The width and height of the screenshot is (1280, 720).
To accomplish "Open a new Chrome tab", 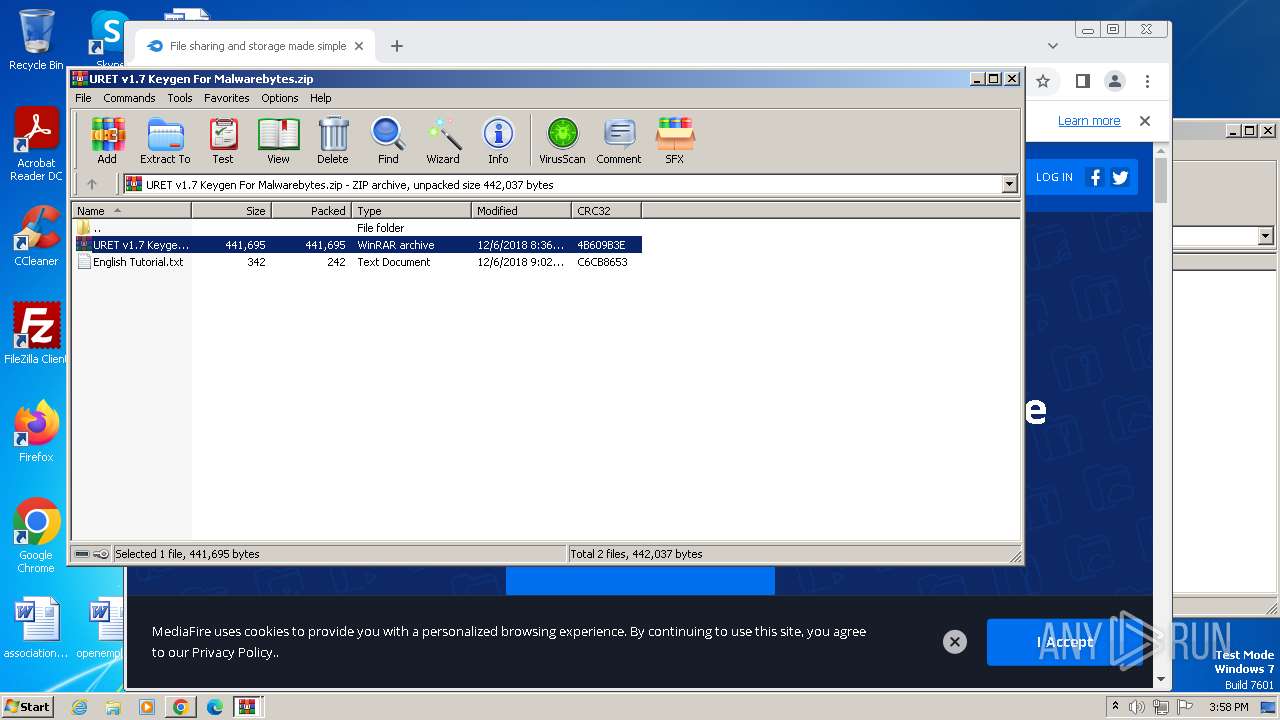I will pos(397,46).
